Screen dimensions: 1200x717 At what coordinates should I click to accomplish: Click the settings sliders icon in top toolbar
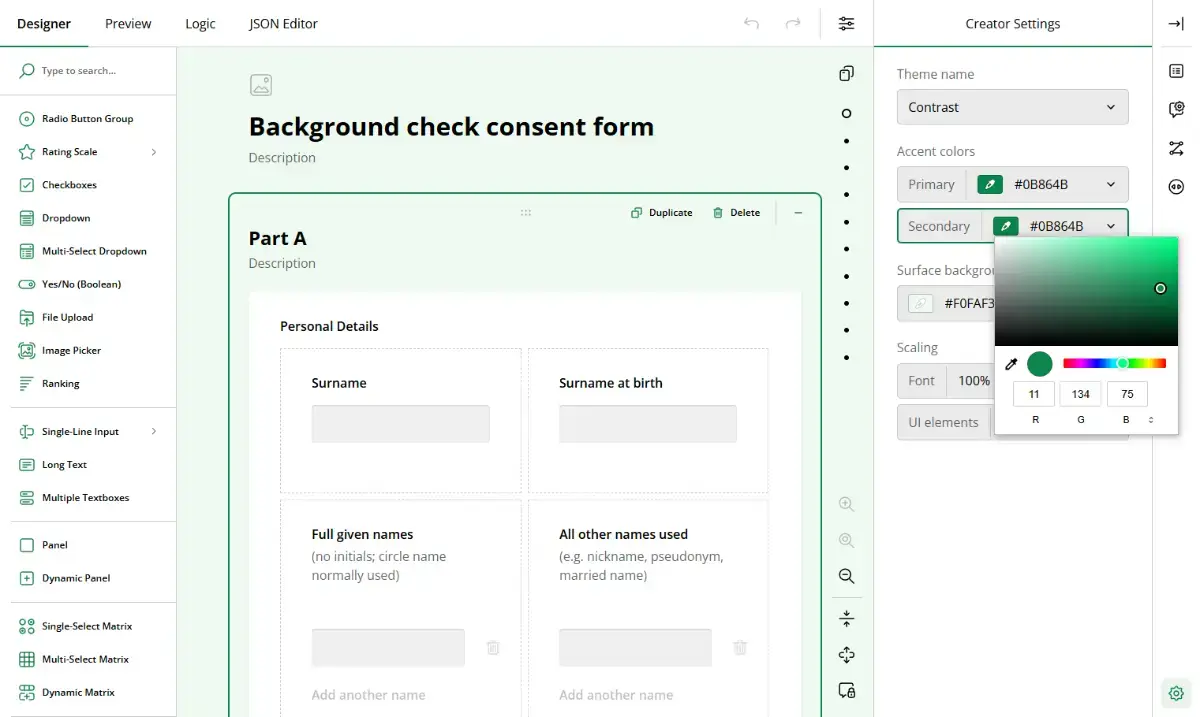(846, 23)
